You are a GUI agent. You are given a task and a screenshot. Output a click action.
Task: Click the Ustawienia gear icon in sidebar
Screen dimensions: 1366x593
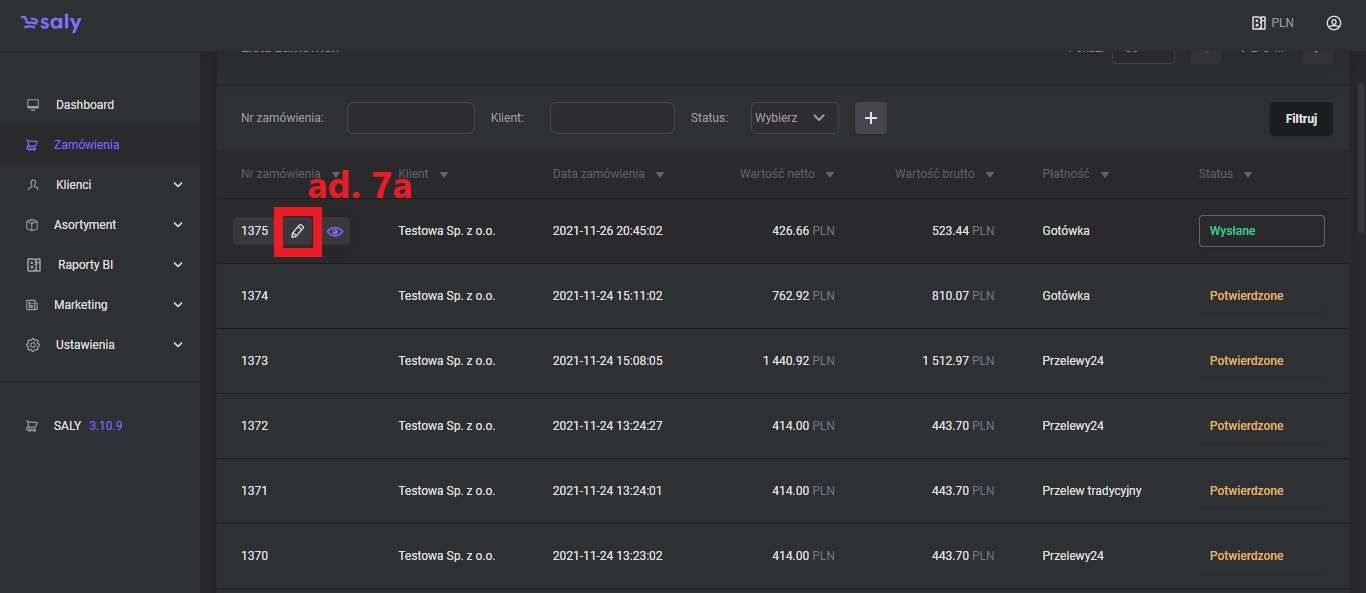click(33, 345)
